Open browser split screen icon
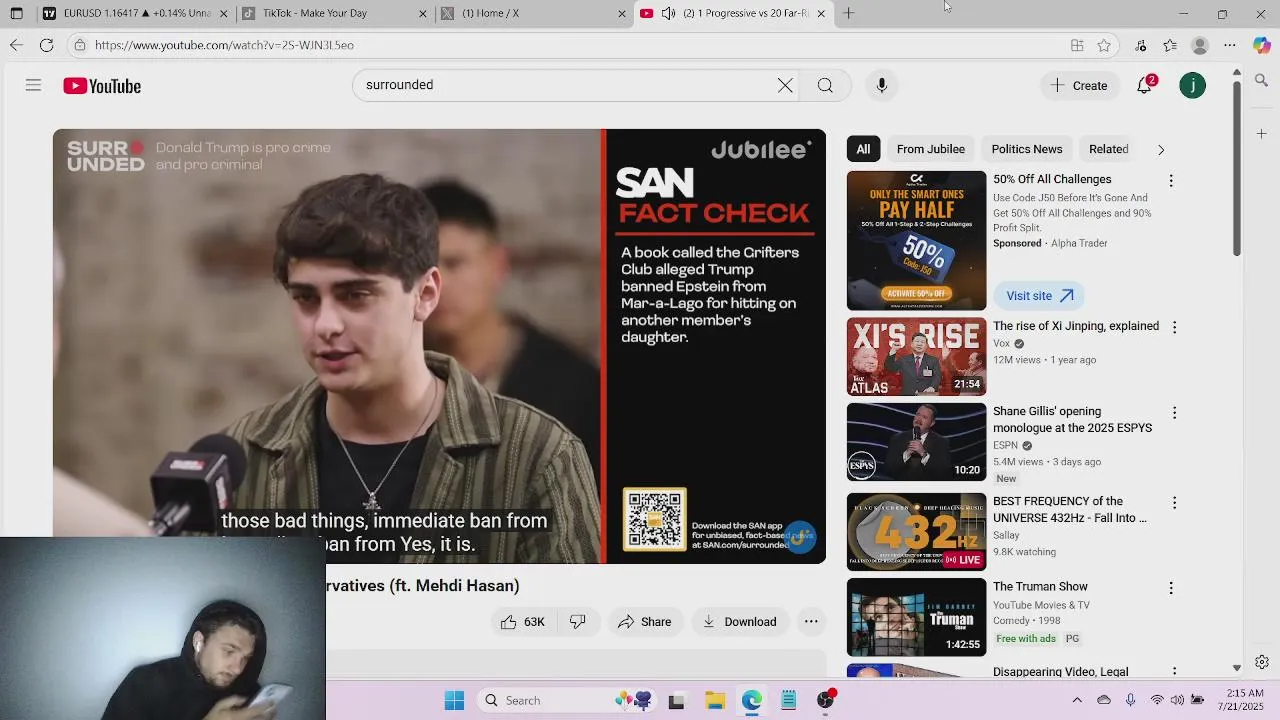1280x720 pixels. (x=1077, y=45)
